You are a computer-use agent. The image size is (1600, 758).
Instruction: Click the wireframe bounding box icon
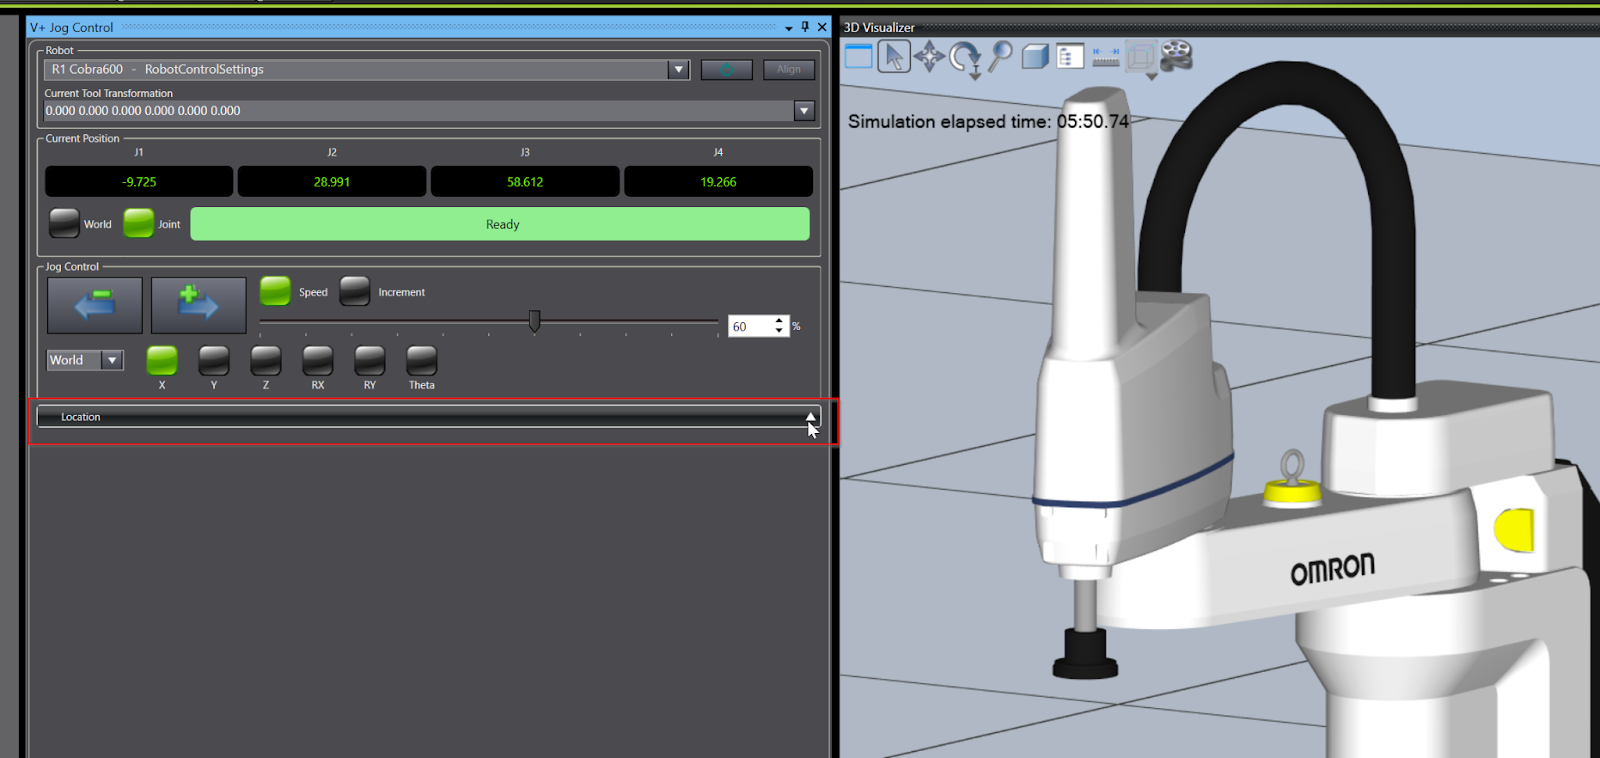1140,57
